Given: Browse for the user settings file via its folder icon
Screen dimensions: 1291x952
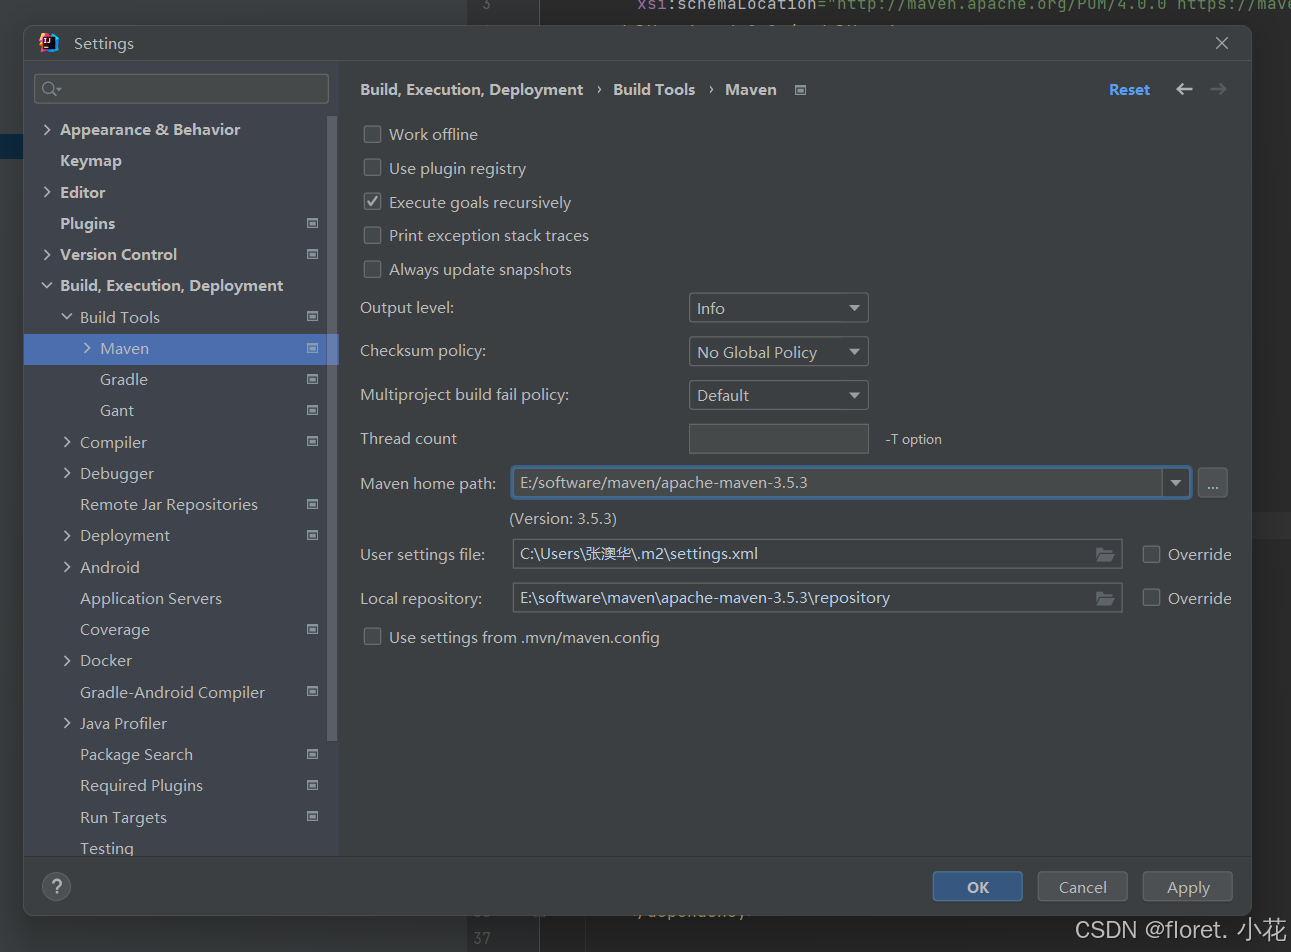Looking at the screenshot, I should coord(1105,554).
